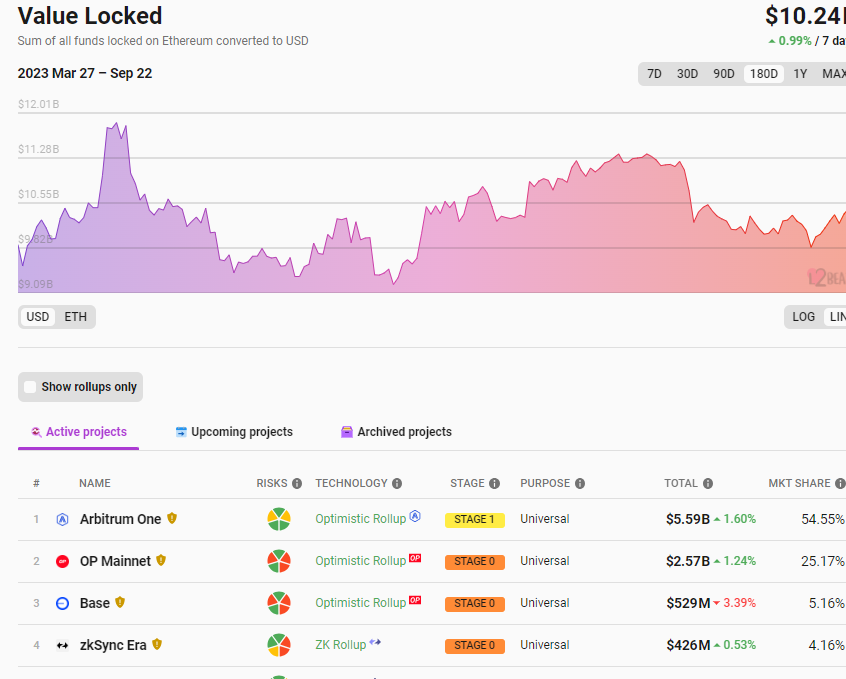Click the 54.55% market share value

click(823, 519)
